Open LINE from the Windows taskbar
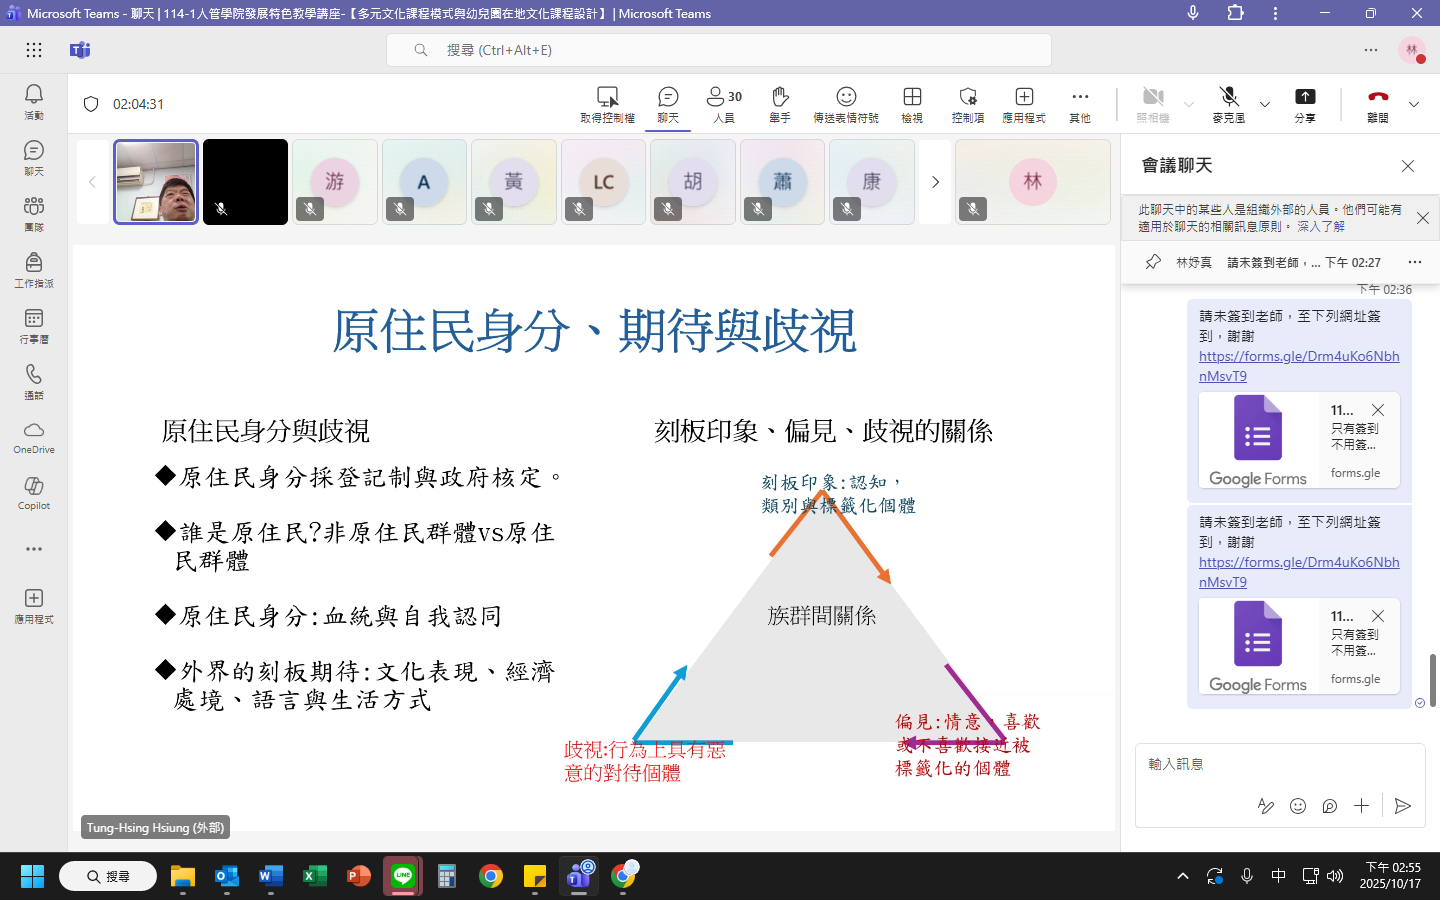This screenshot has width=1440, height=900. pyautogui.click(x=403, y=876)
